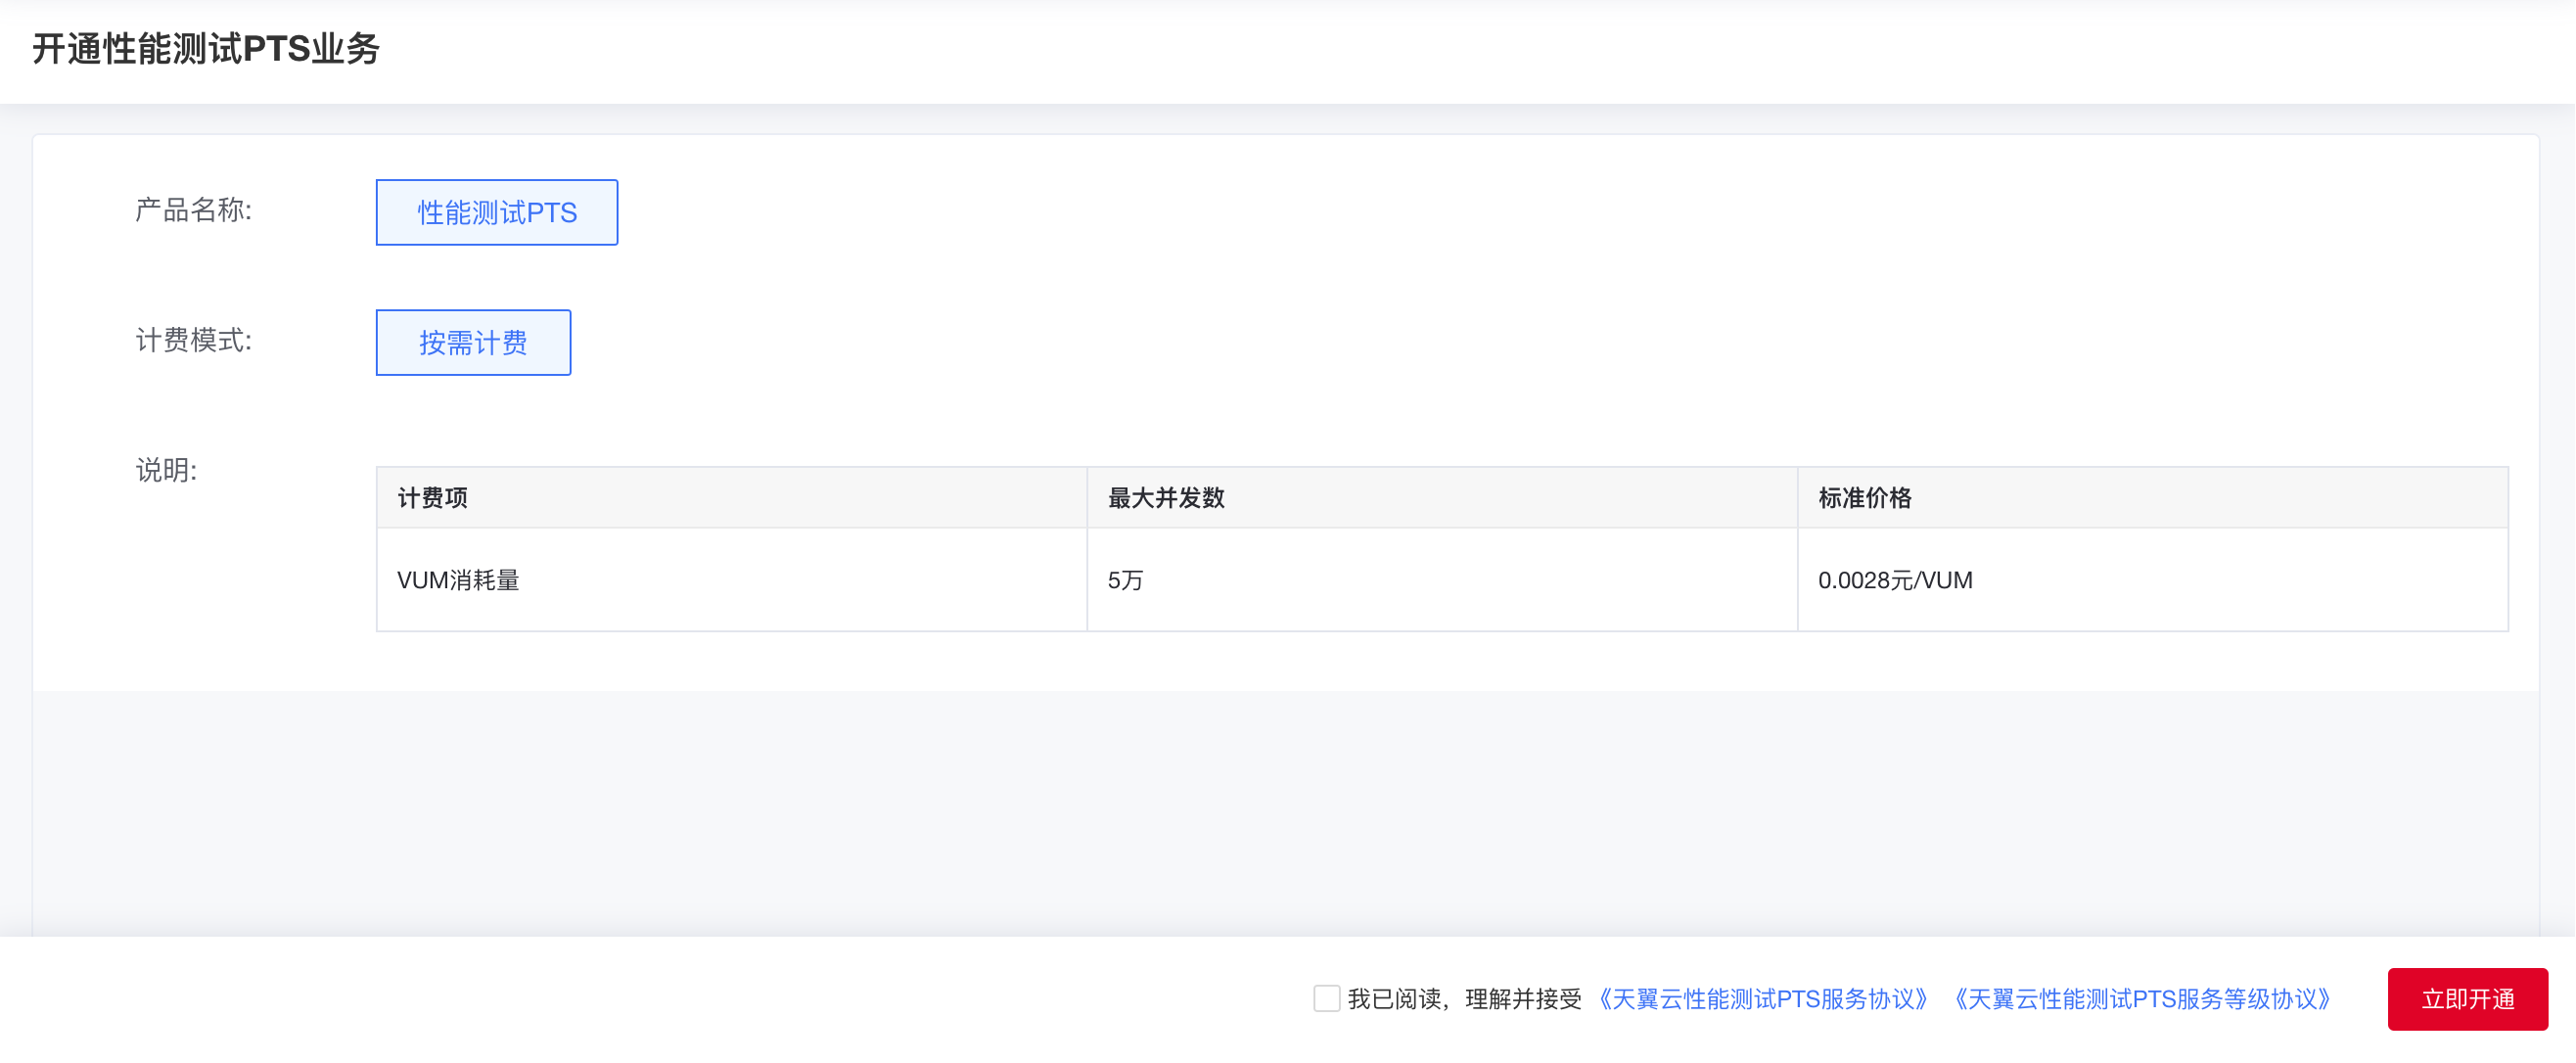Click the 产品名称 label
The width and height of the screenshot is (2576, 1063).
[x=193, y=210]
